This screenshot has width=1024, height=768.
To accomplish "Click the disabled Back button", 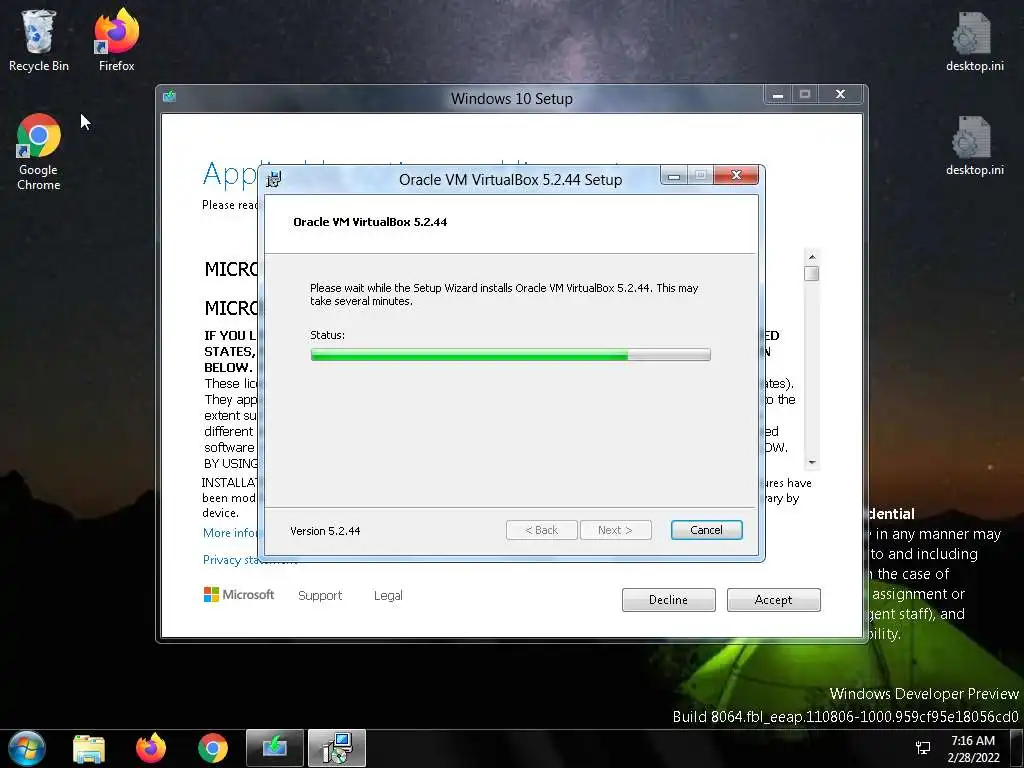I will pyautogui.click(x=541, y=530).
